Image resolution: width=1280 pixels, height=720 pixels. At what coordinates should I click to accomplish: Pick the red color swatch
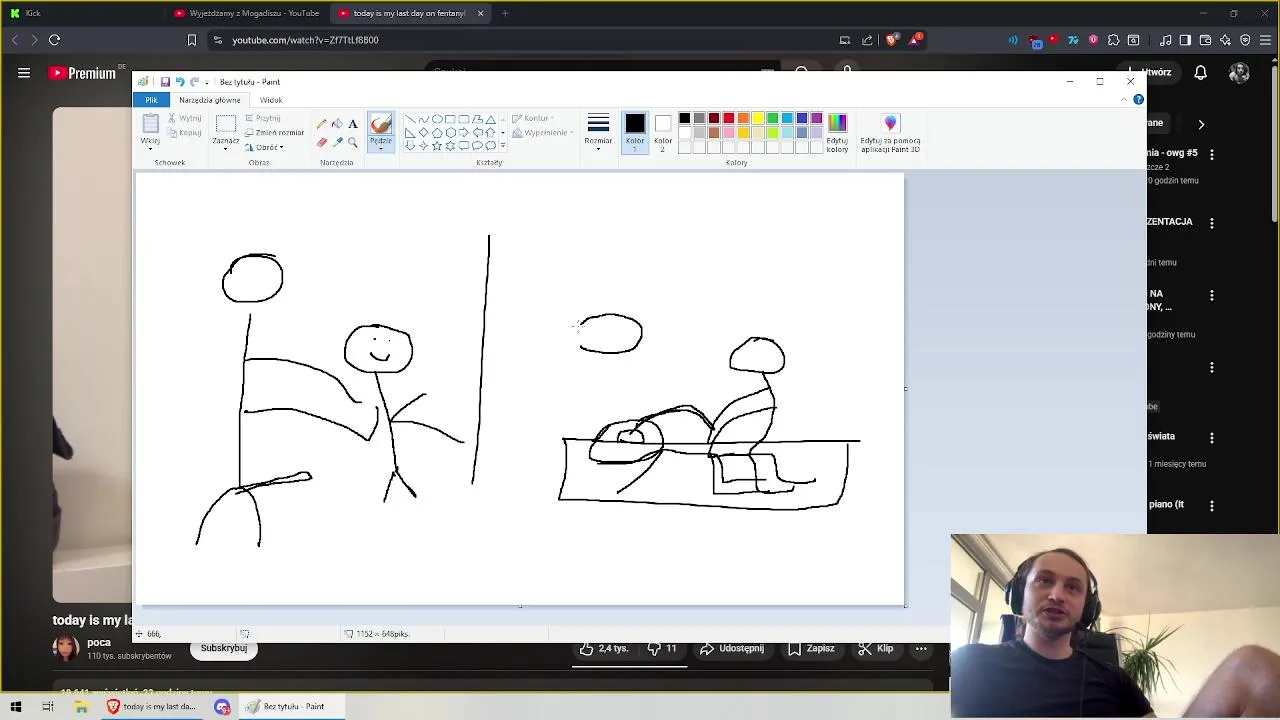point(729,119)
